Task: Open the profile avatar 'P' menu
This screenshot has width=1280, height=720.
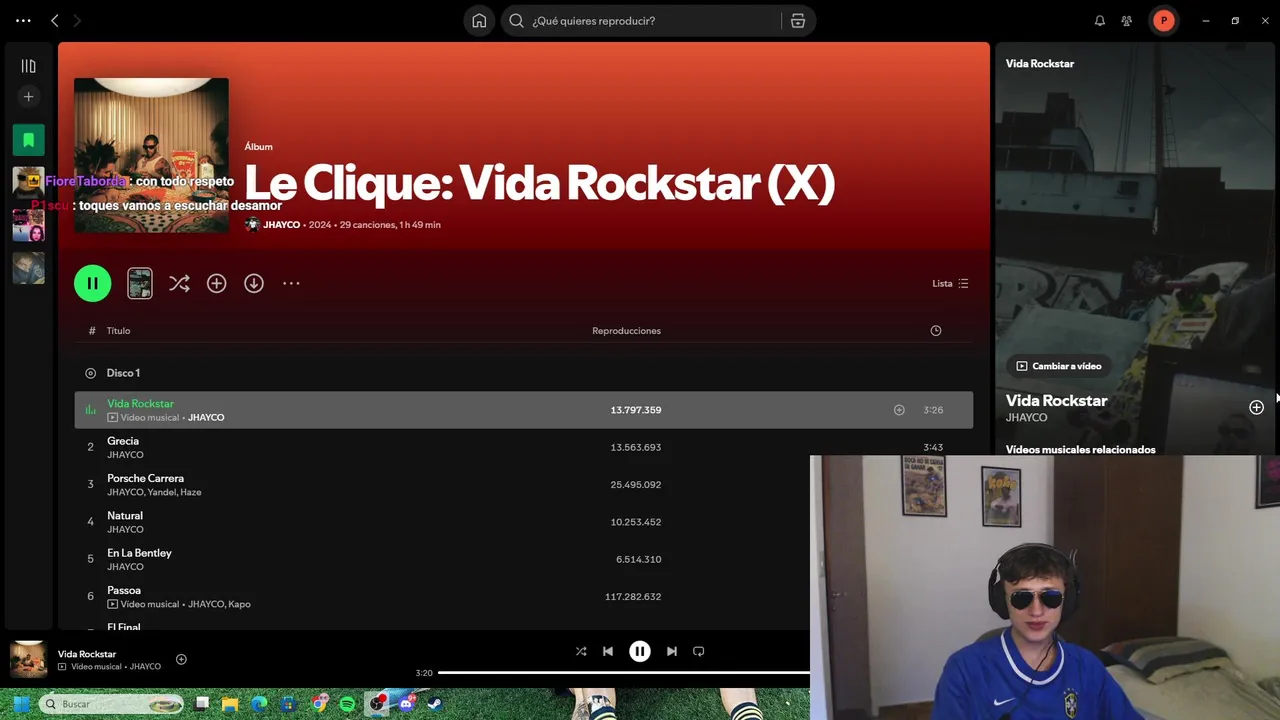Action: [1164, 20]
